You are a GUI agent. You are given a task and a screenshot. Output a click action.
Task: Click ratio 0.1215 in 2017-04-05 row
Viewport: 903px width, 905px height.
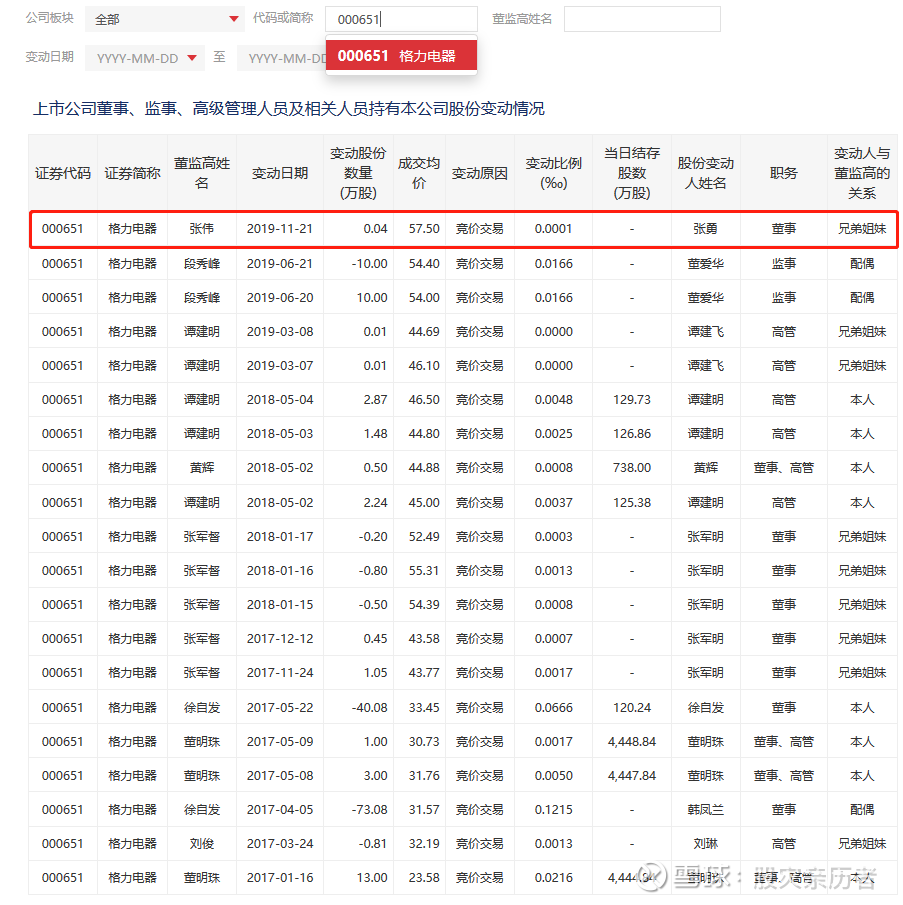(553, 810)
